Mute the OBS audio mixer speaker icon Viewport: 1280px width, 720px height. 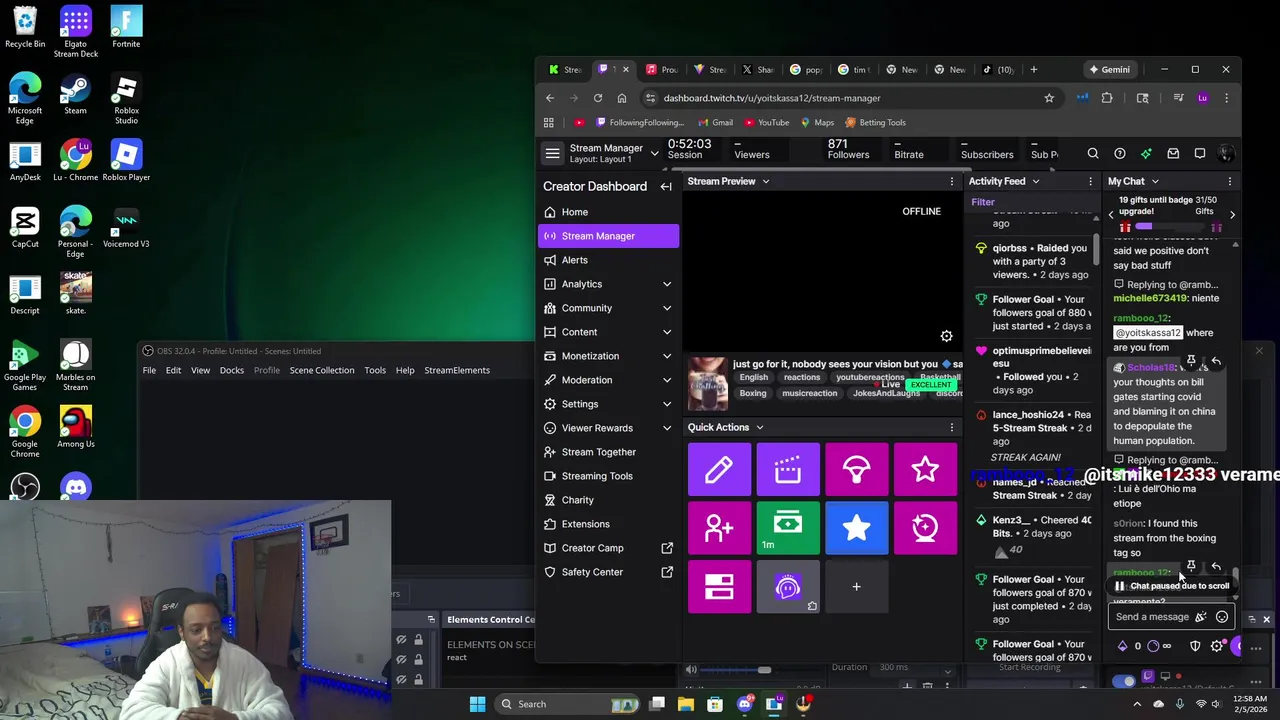click(691, 670)
